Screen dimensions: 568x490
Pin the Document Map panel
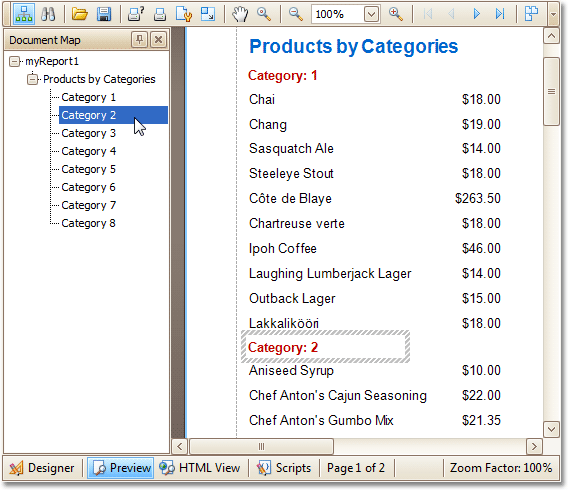(x=139, y=39)
